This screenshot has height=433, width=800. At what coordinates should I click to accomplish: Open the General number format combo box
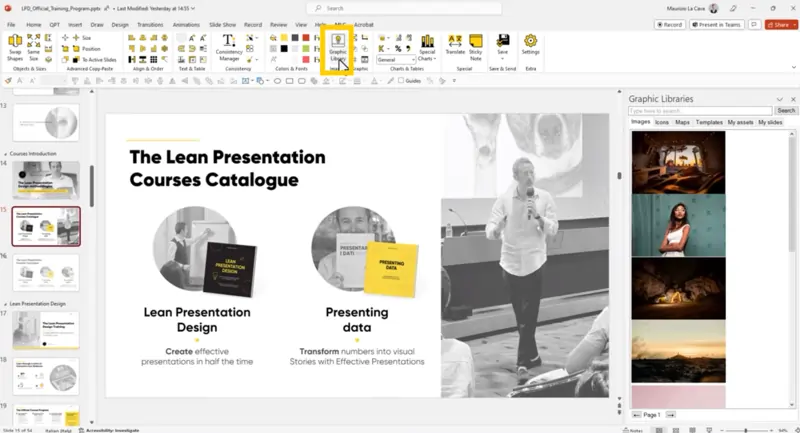pos(396,60)
